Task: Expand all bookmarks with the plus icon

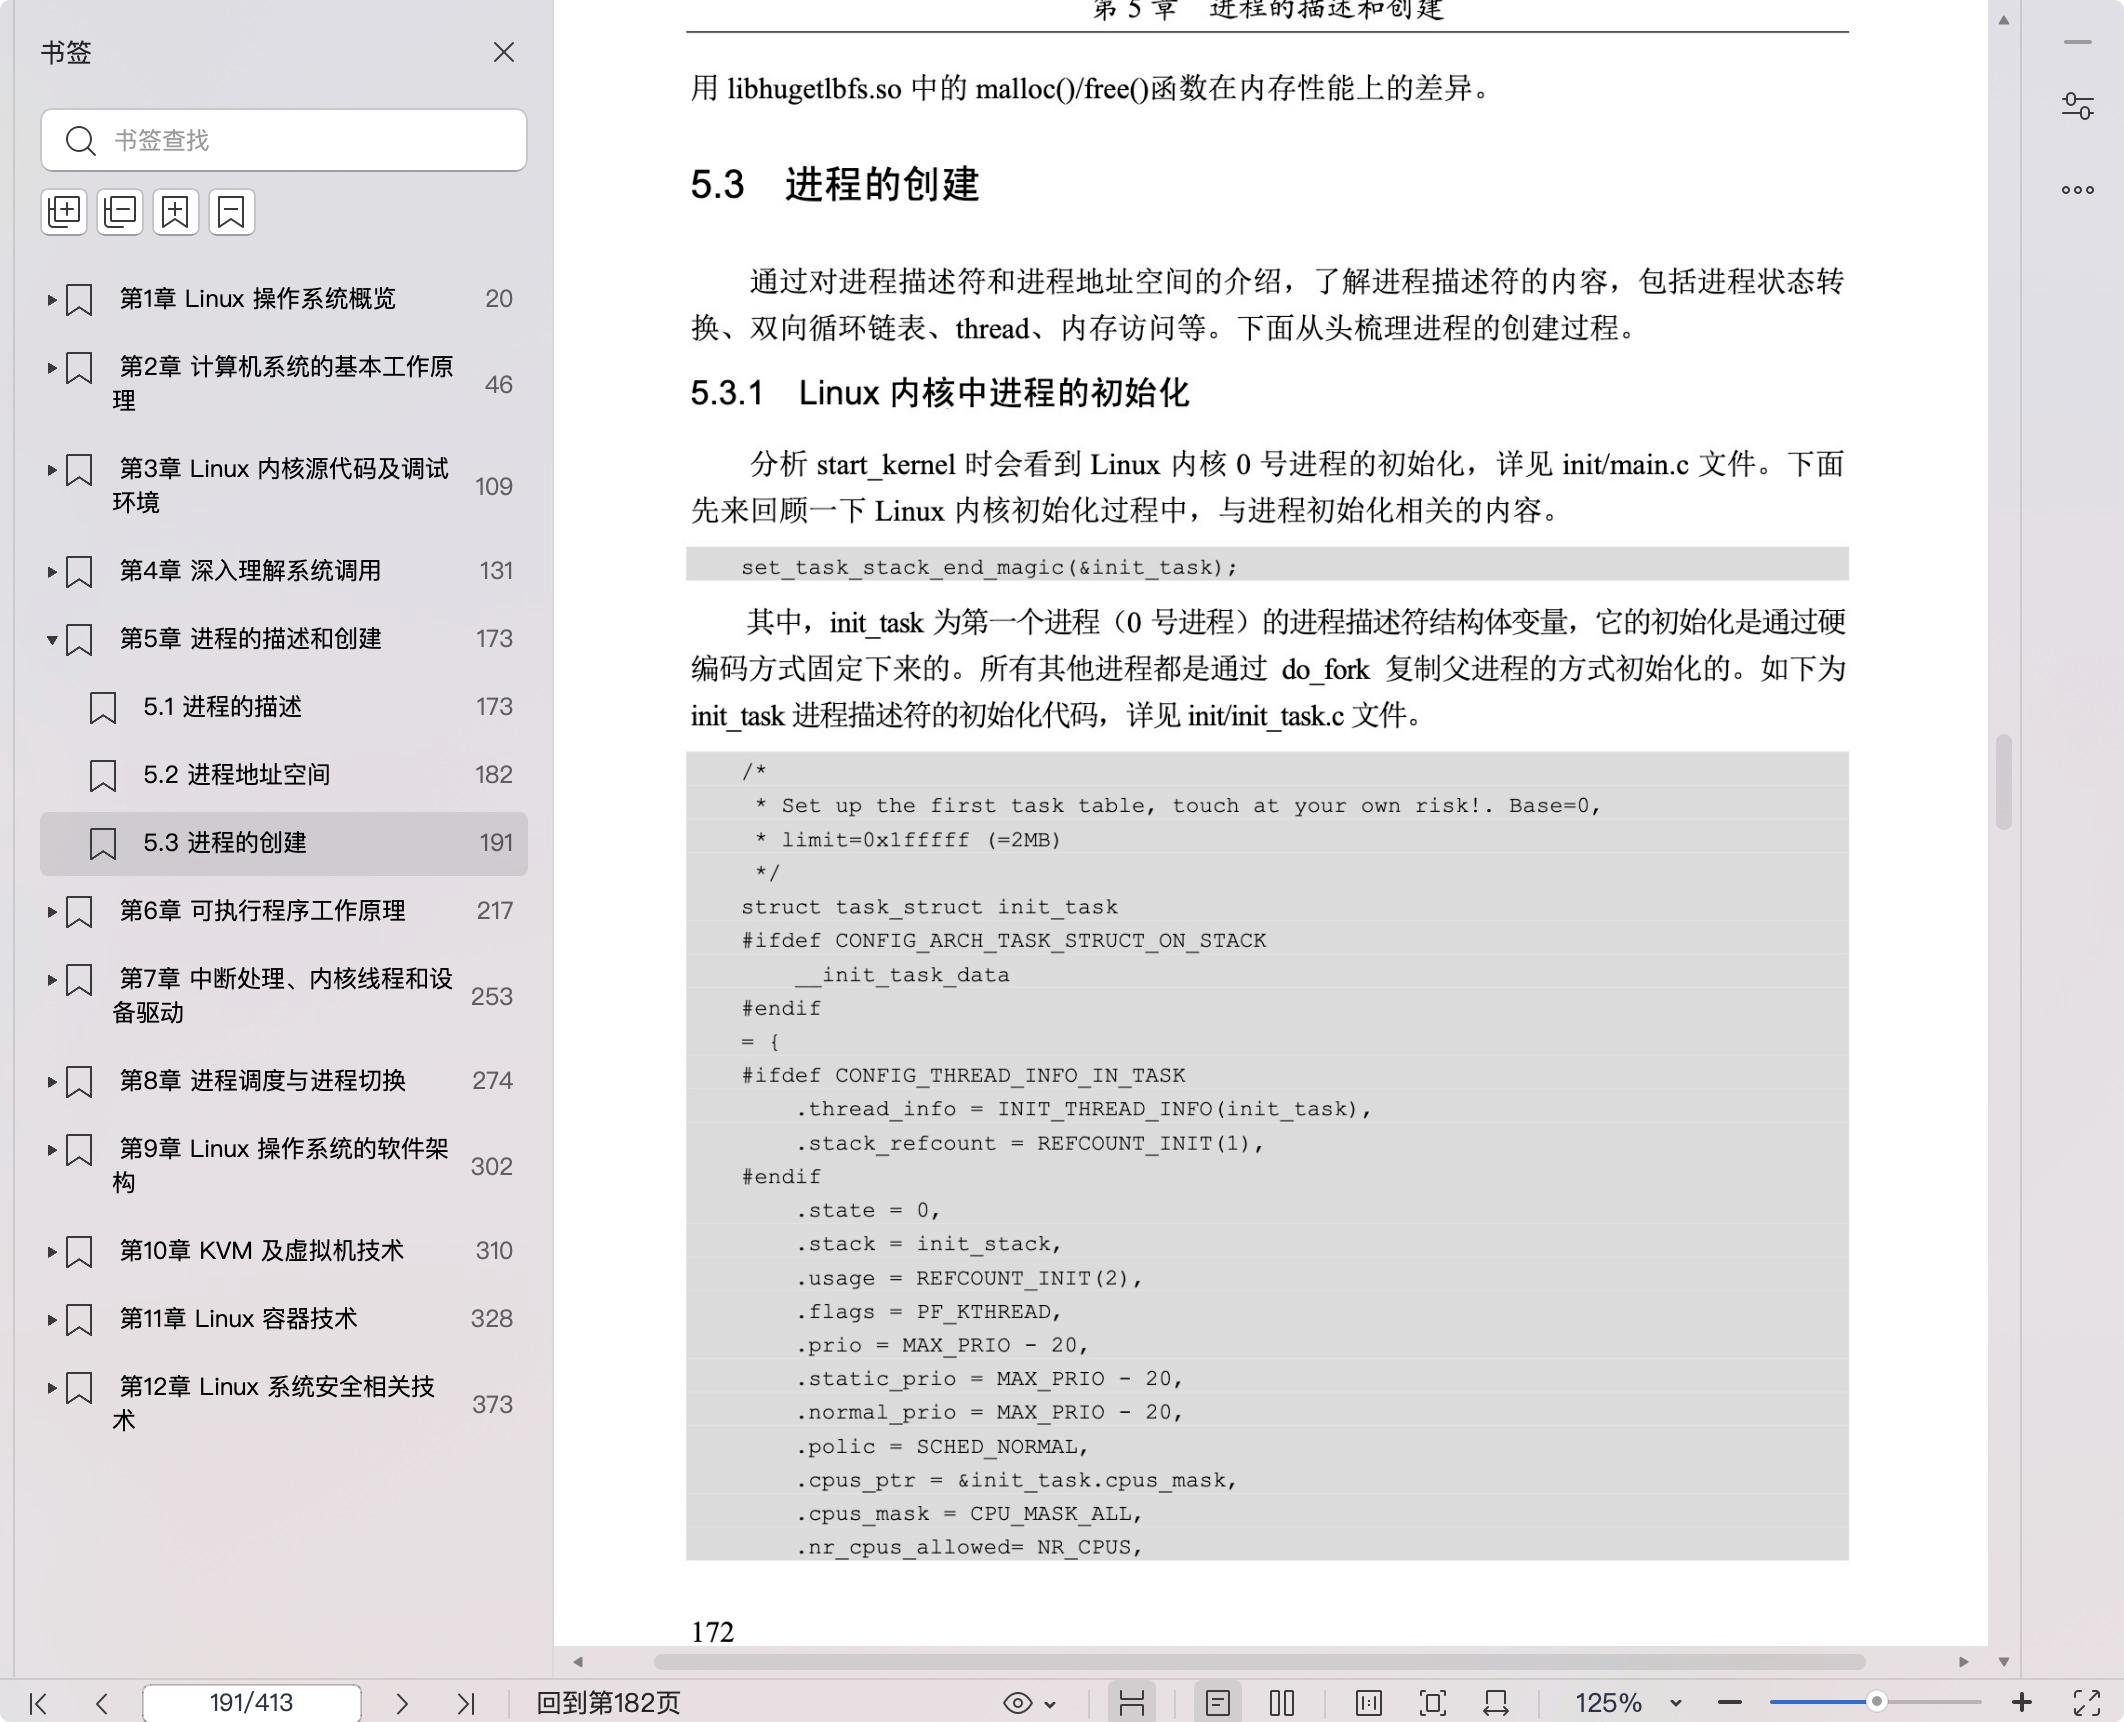Action: pos(64,212)
